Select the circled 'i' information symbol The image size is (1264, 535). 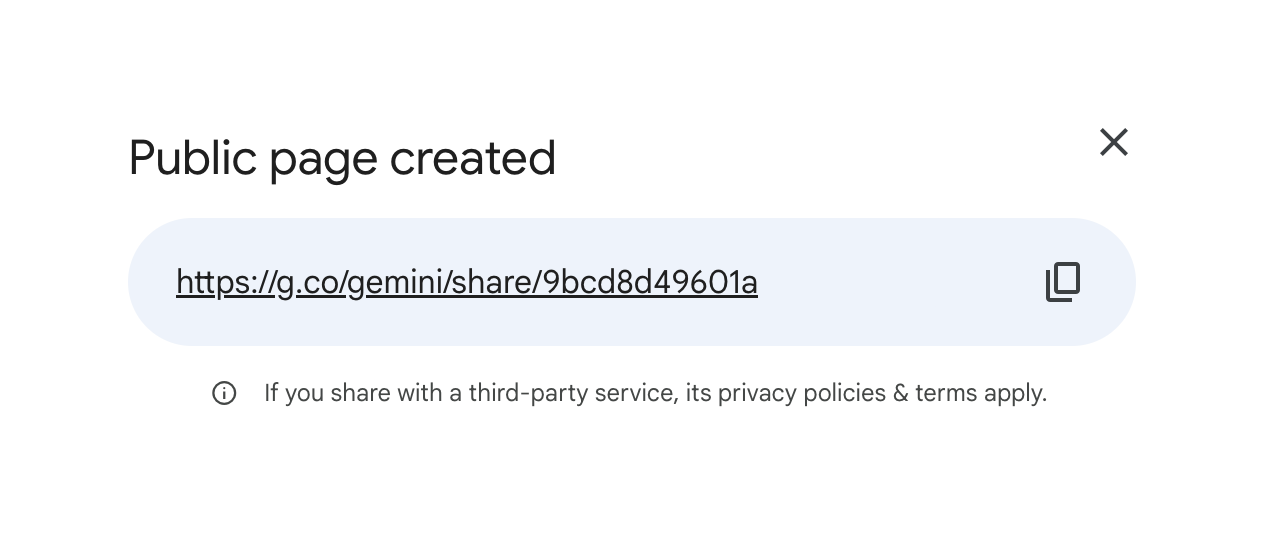click(x=224, y=393)
